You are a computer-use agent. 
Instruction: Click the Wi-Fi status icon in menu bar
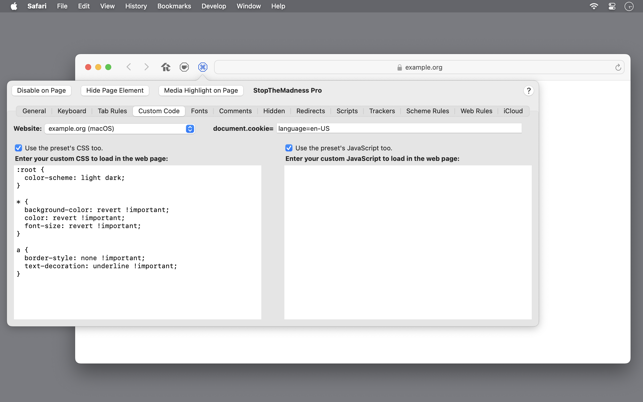[594, 6]
